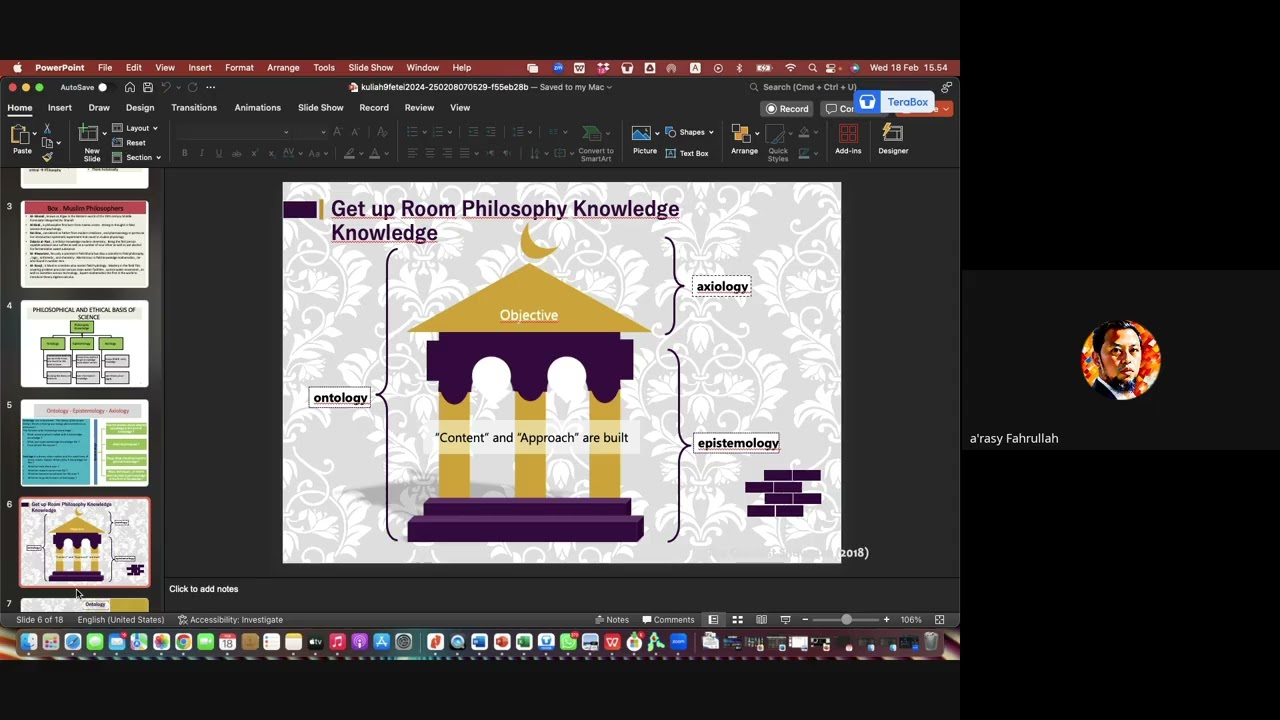This screenshot has width=1280, height=720.
Task: Save the presentation with the floppy disk icon
Action: (148, 87)
